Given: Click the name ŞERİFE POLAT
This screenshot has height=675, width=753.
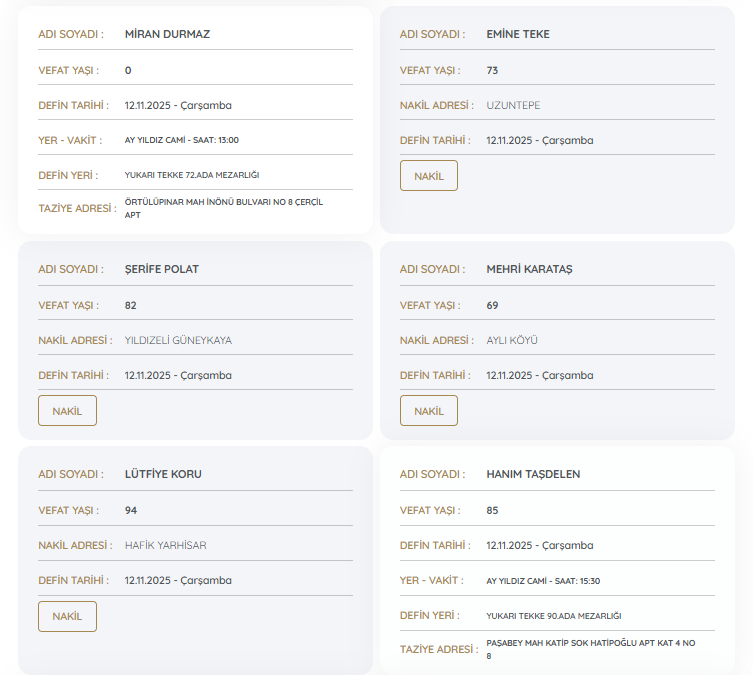Looking at the screenshot, I should 162,270.
